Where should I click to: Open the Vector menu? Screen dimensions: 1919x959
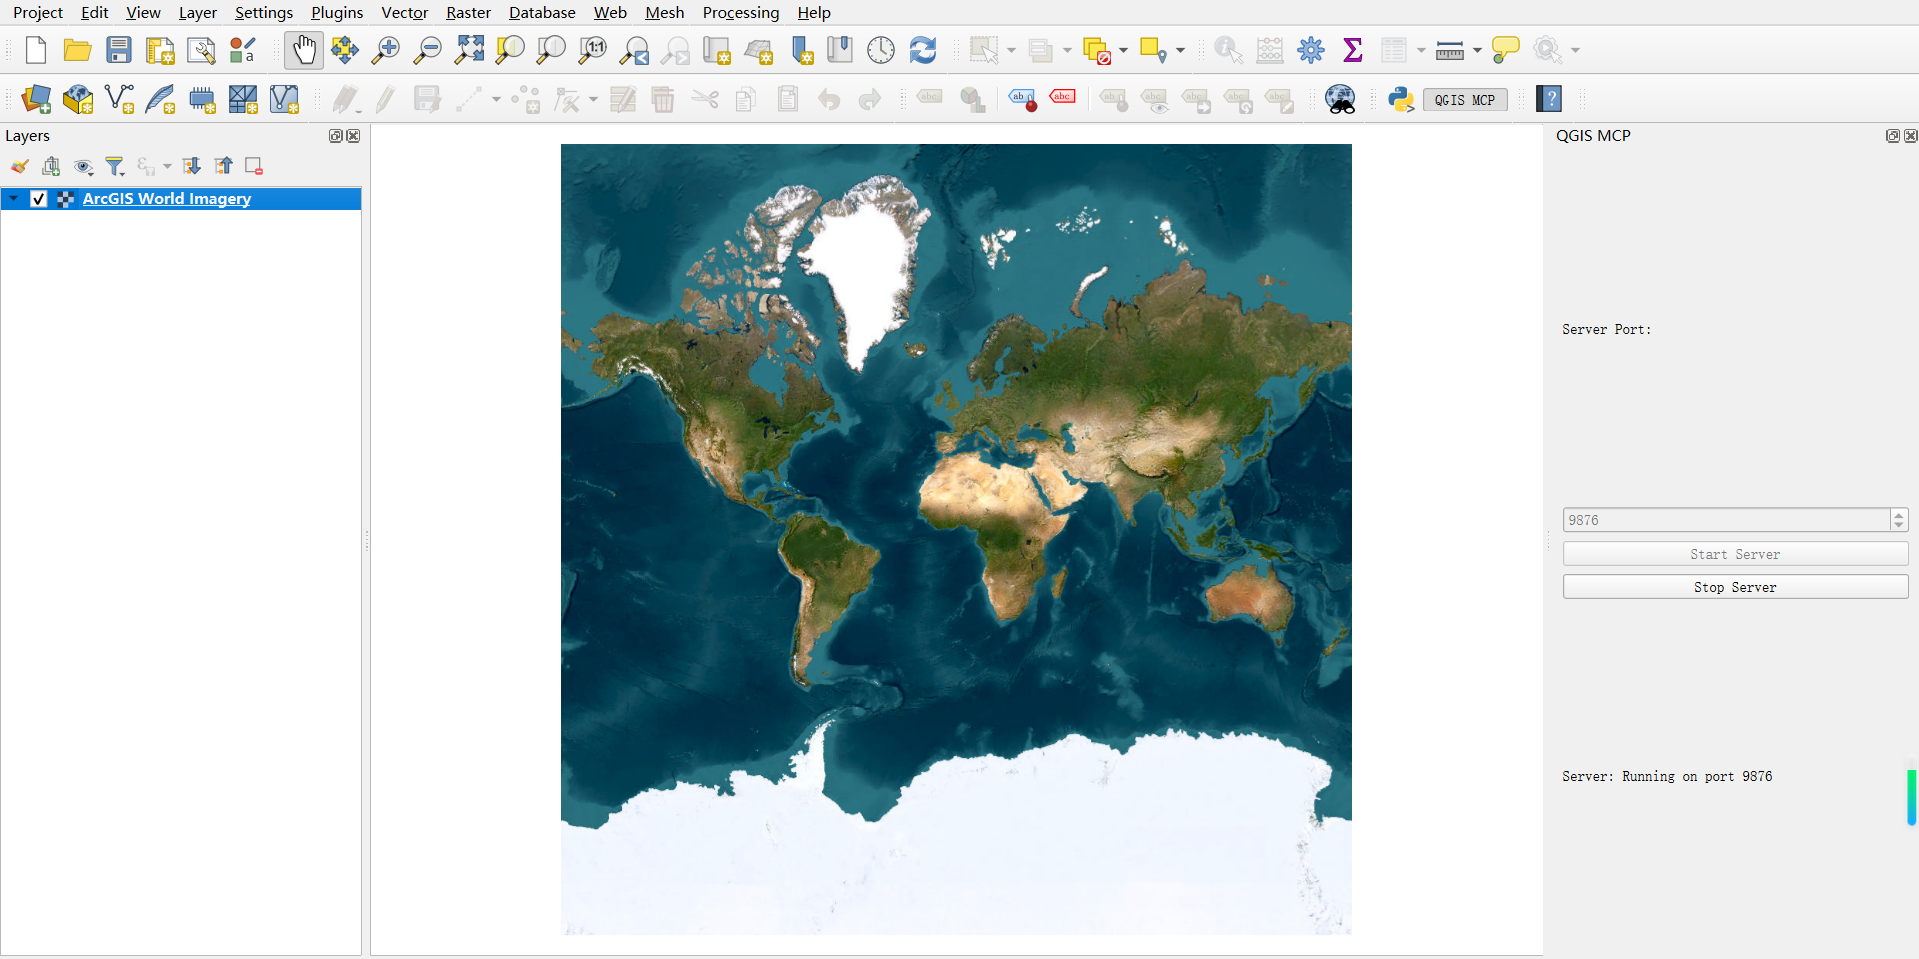[x=403, y=12]
